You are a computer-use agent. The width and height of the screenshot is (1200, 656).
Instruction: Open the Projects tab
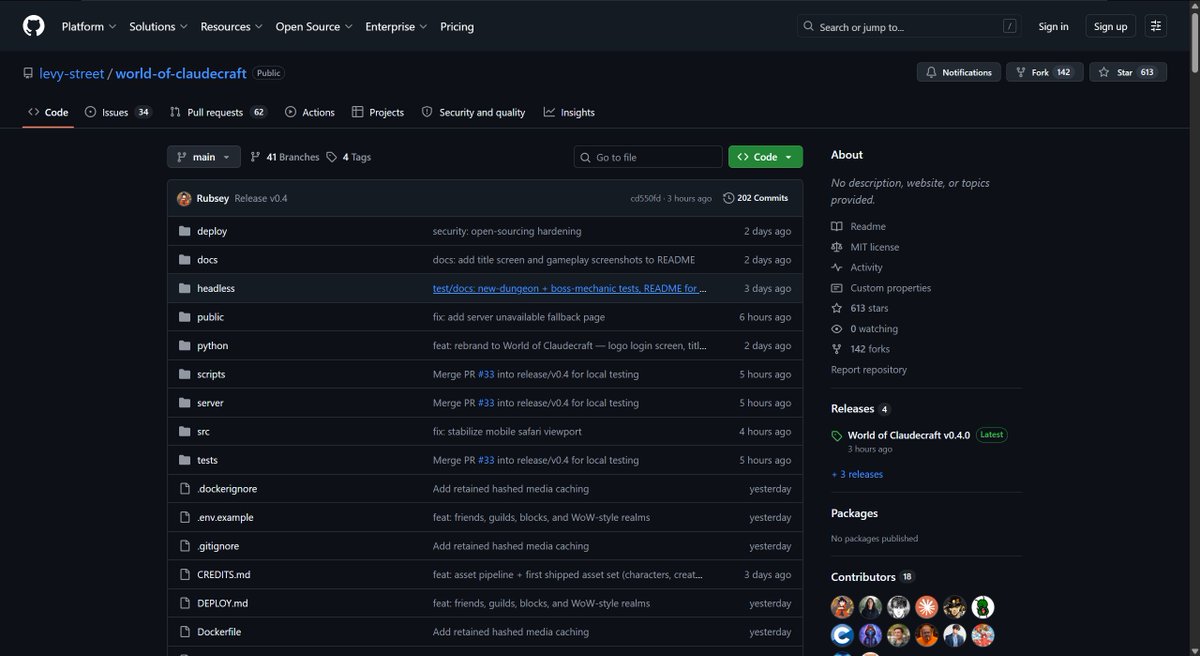[x=378, y=112]
